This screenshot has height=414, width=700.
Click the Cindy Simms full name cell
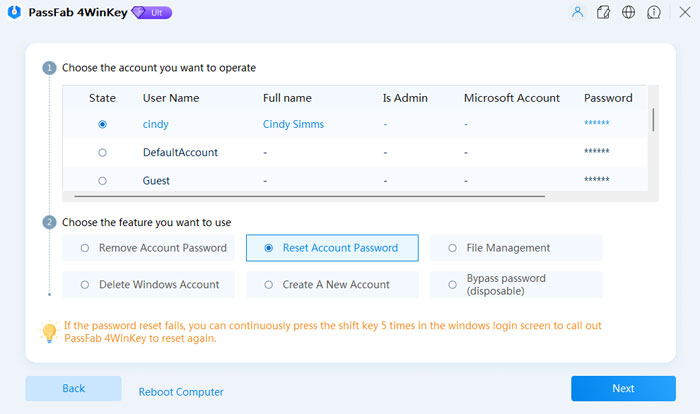click(293, 124)
